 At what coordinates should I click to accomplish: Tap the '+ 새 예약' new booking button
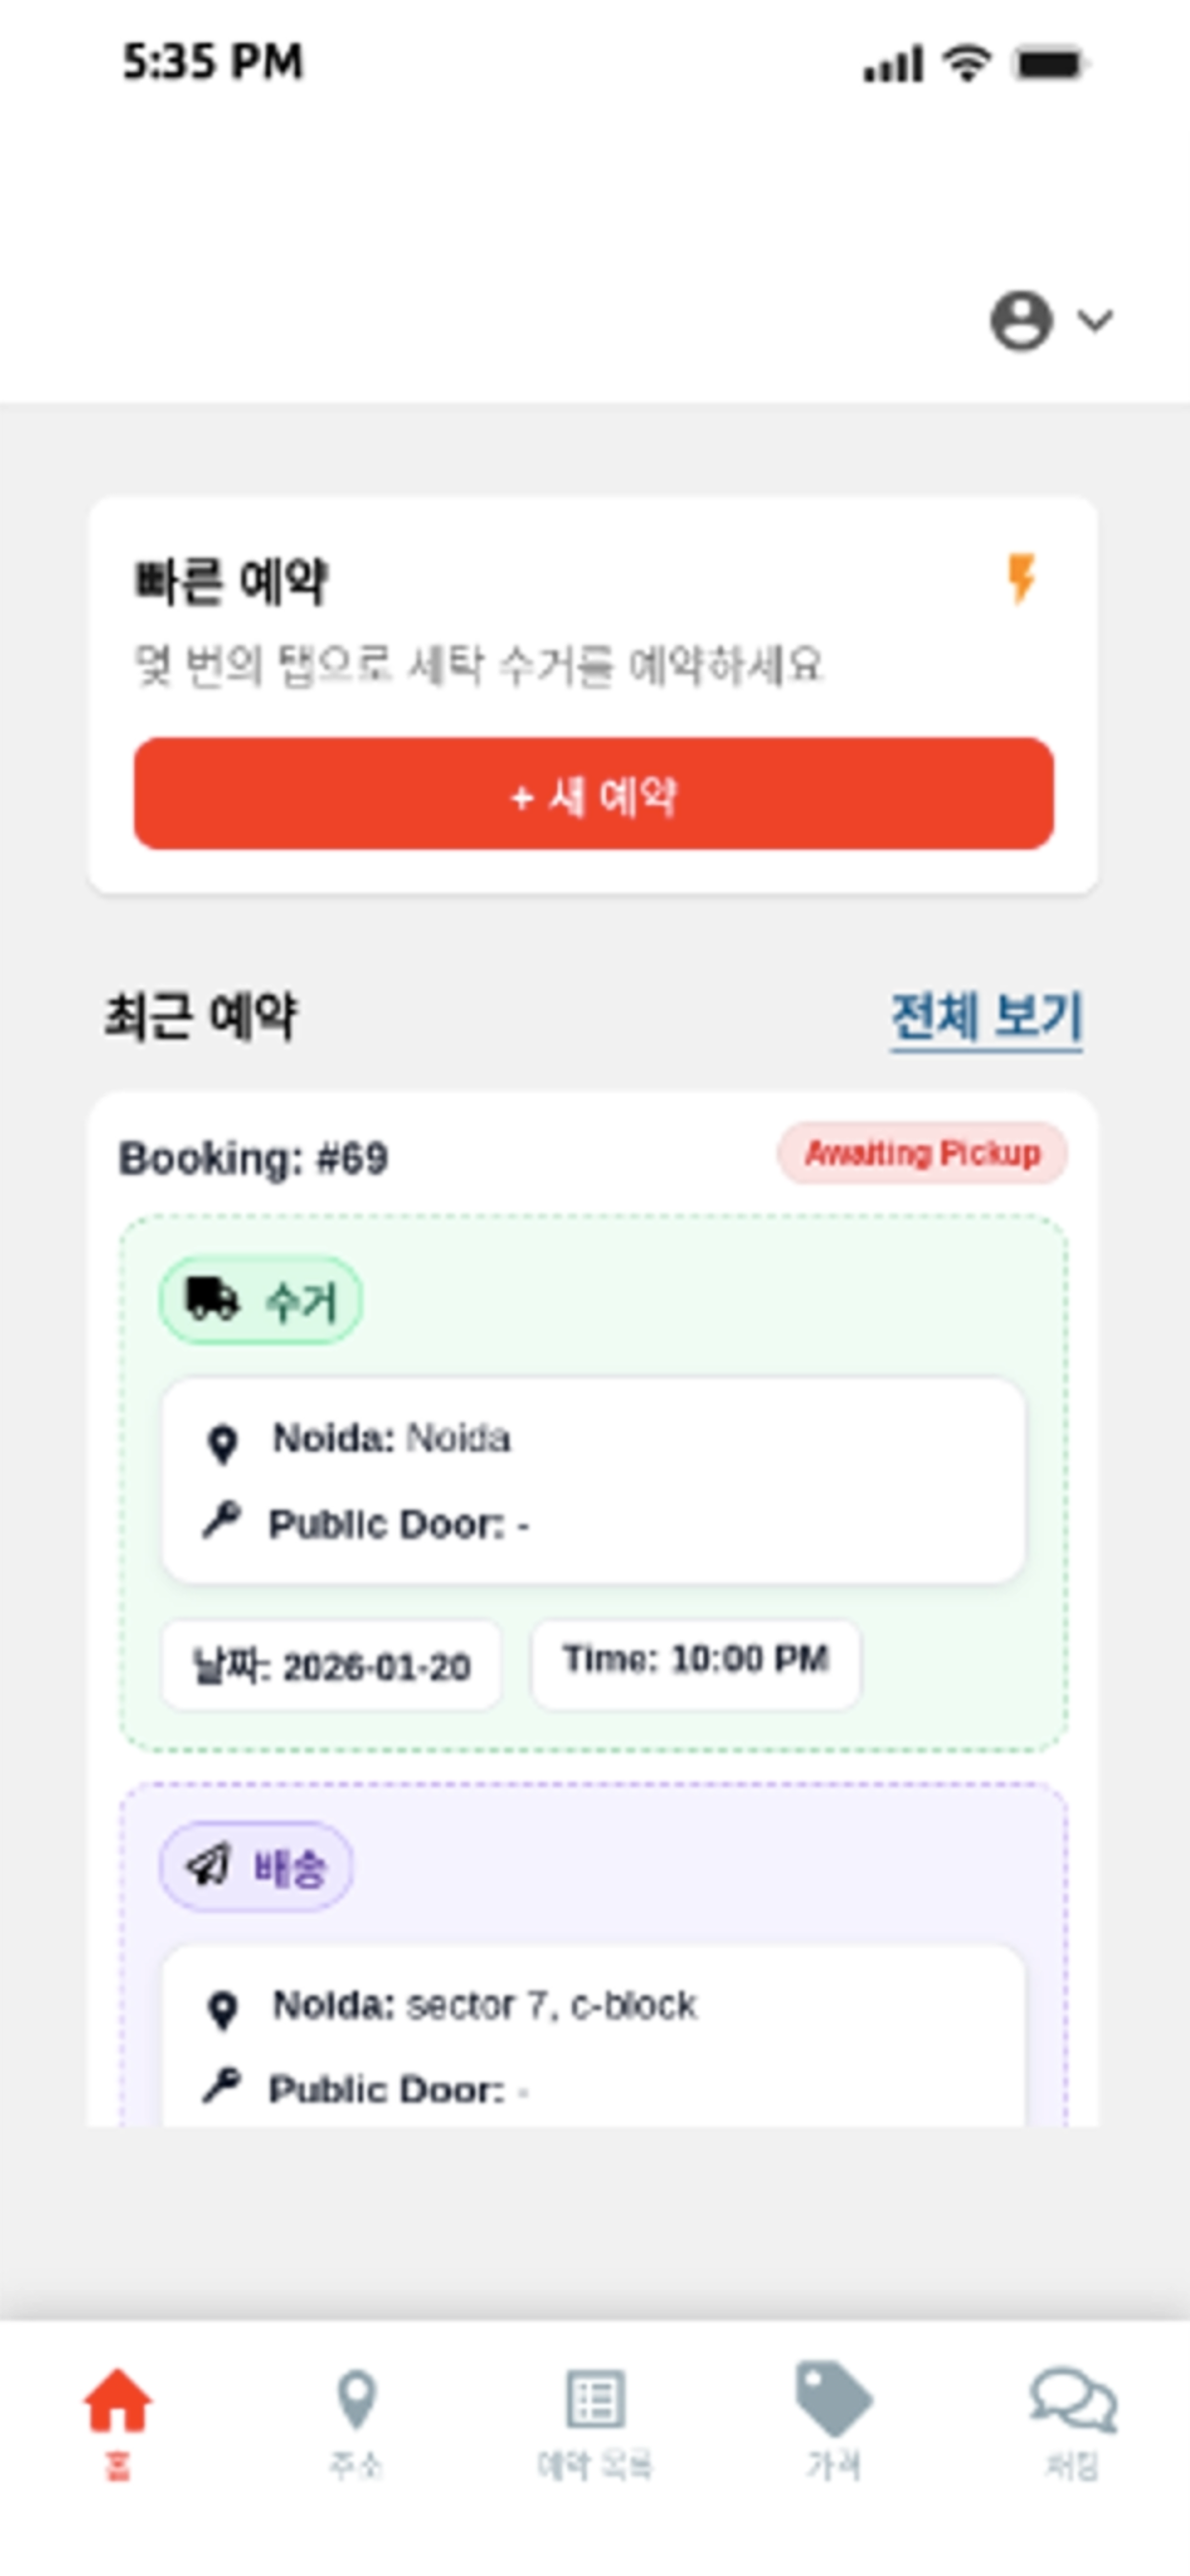pos(594,794)
